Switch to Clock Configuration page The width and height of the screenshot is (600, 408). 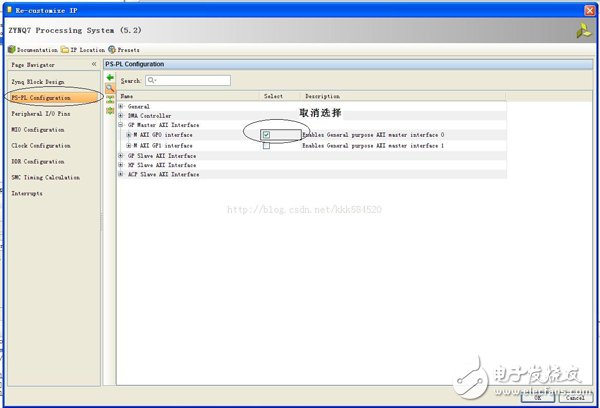(38, 145)
